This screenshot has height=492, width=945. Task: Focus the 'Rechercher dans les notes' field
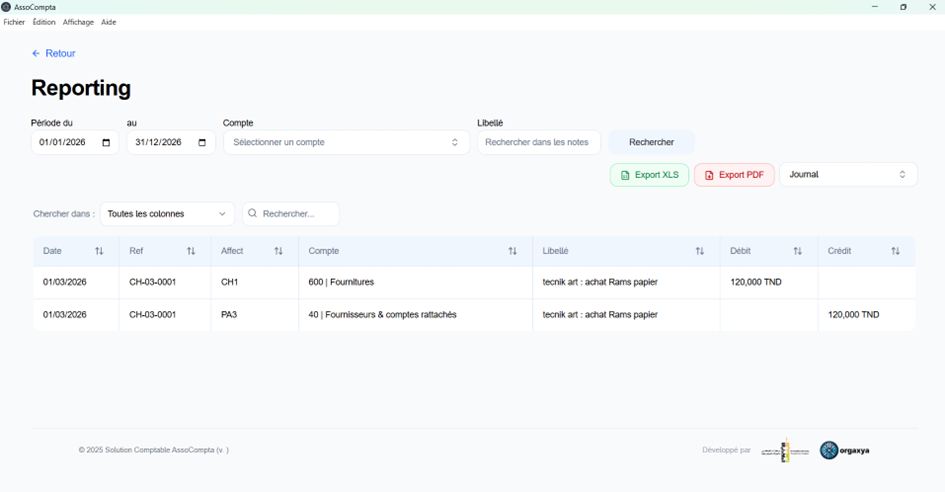tap(538, 143)
